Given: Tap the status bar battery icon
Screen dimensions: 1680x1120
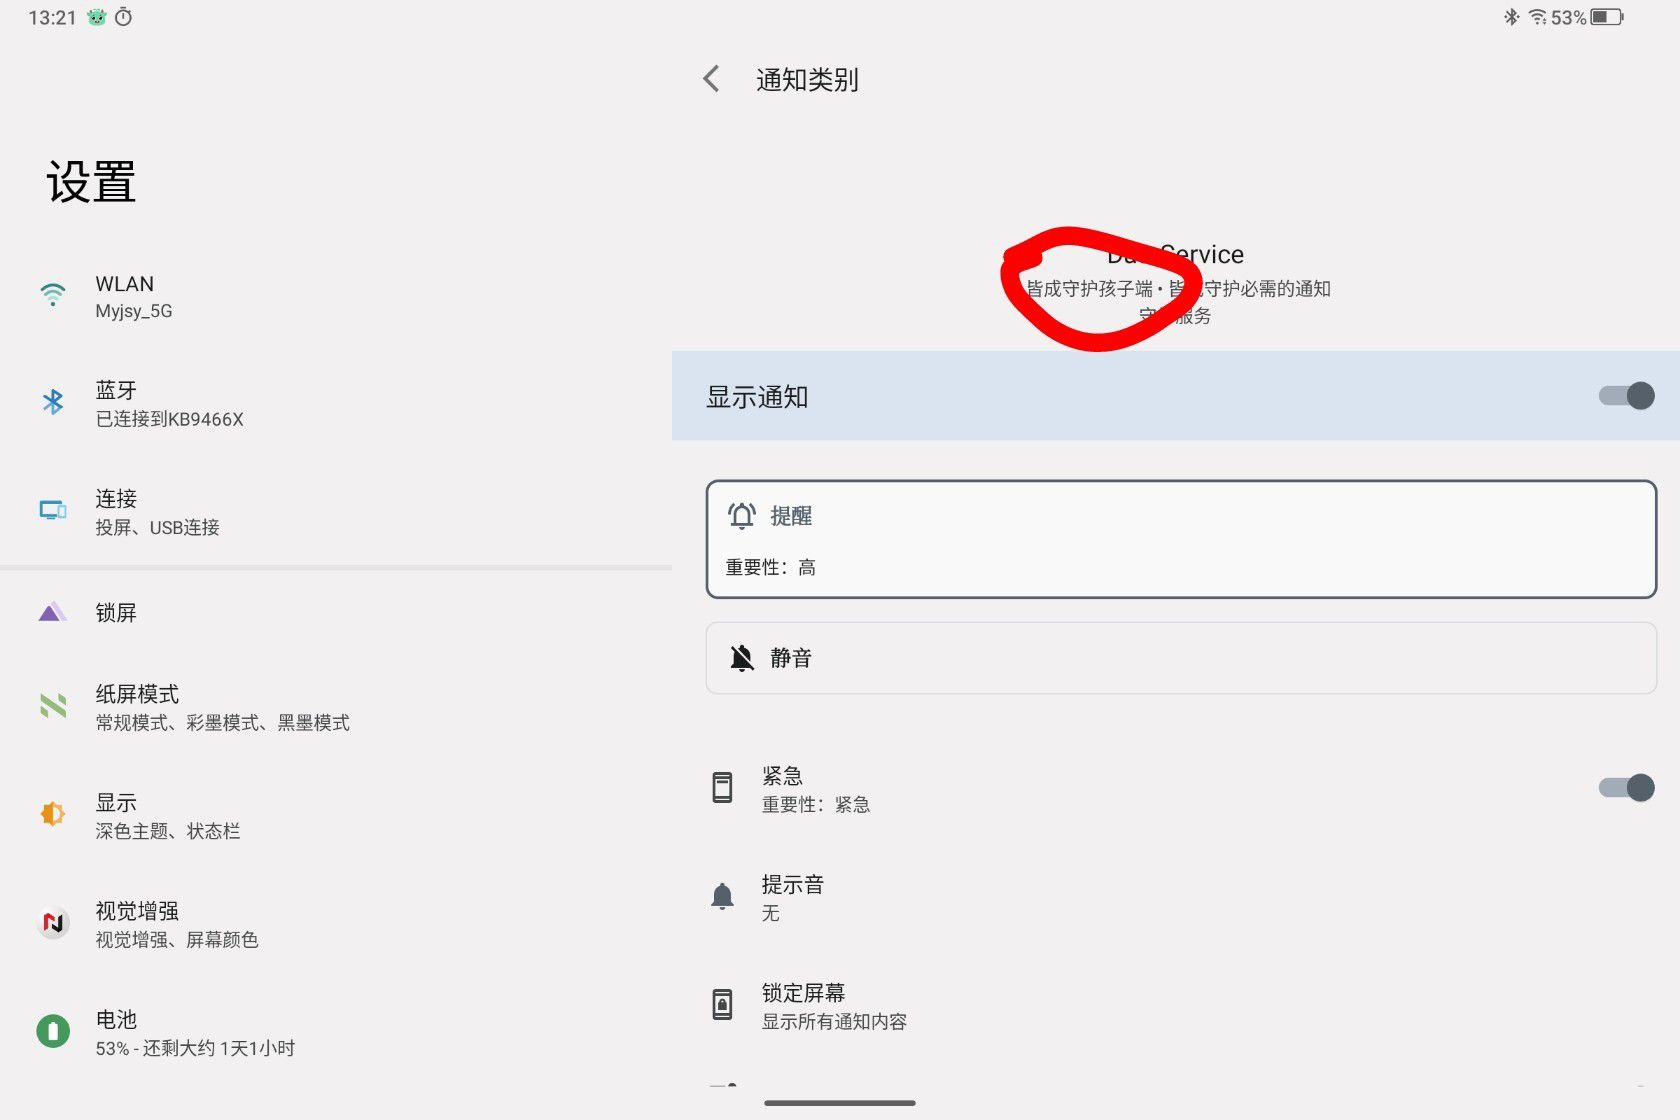Looking at the screenshot, I should 1607,17.
